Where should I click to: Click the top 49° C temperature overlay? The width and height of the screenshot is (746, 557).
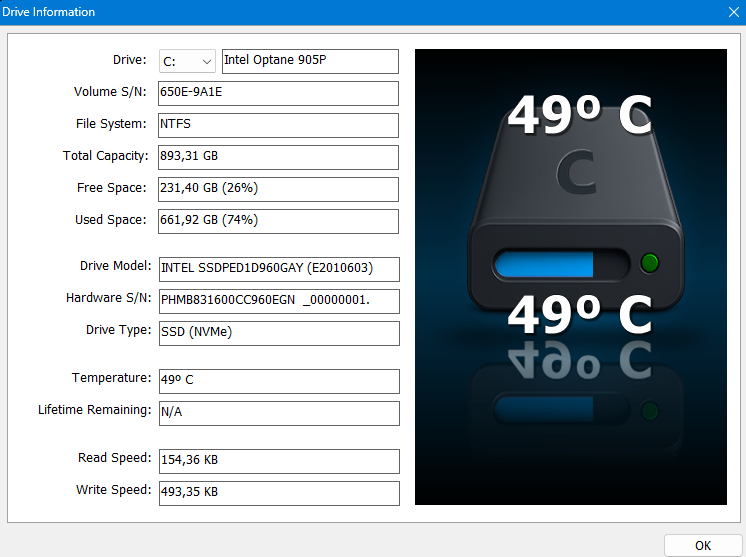579,115
